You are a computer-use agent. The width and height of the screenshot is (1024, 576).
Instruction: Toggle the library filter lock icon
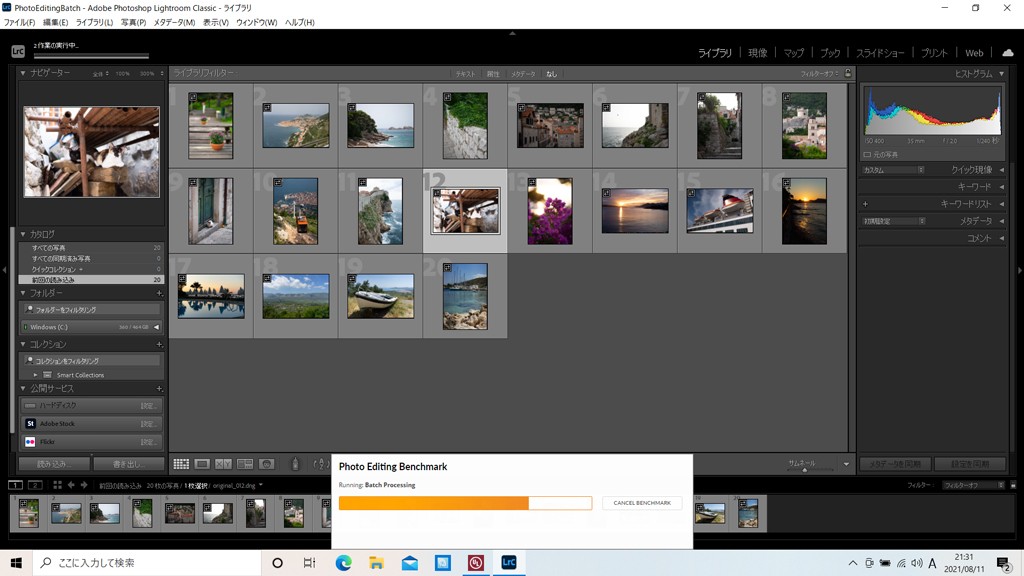[848, 73]
